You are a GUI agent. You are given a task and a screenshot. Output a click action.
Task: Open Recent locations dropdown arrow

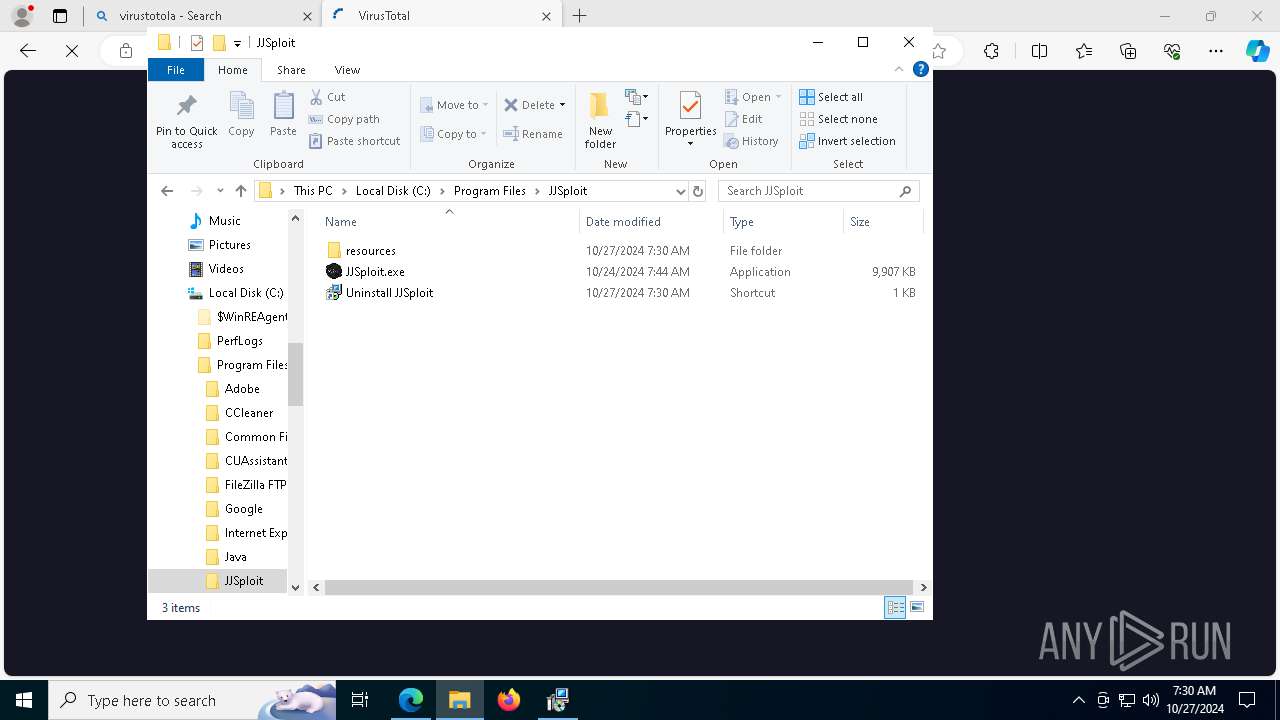[x=220, y=191]
